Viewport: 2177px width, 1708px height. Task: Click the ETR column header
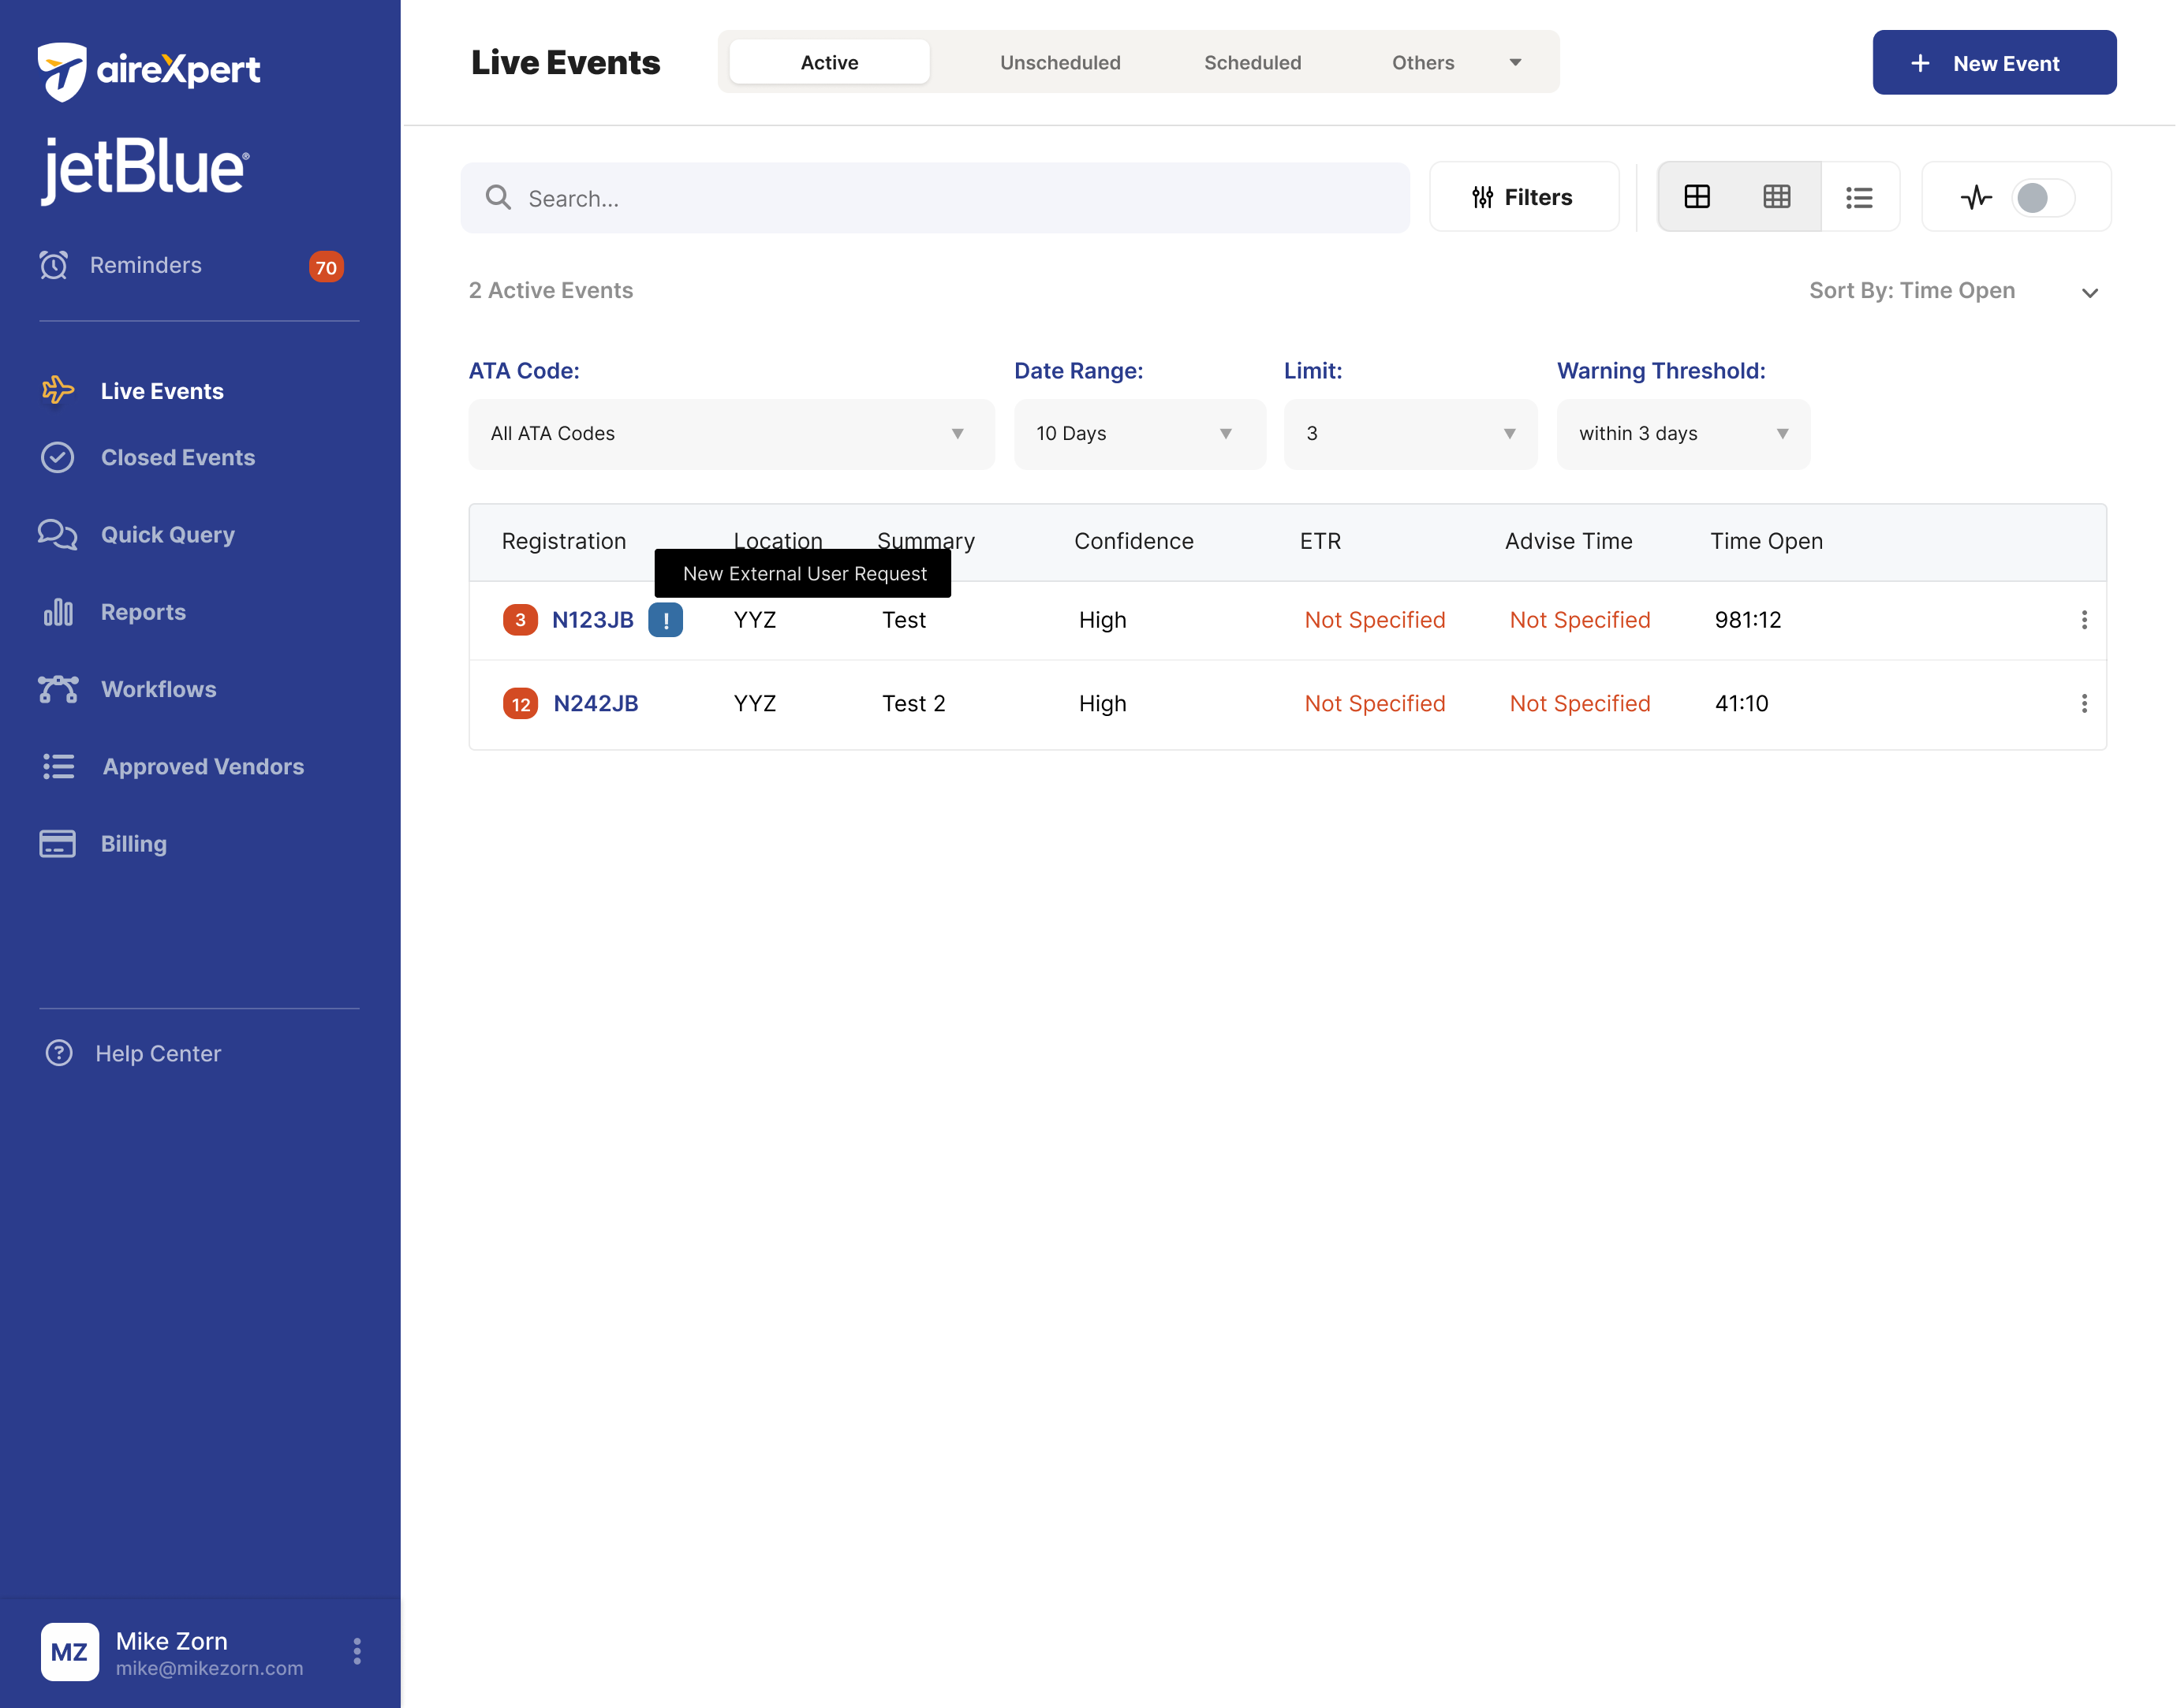(x=1320, y=541)
